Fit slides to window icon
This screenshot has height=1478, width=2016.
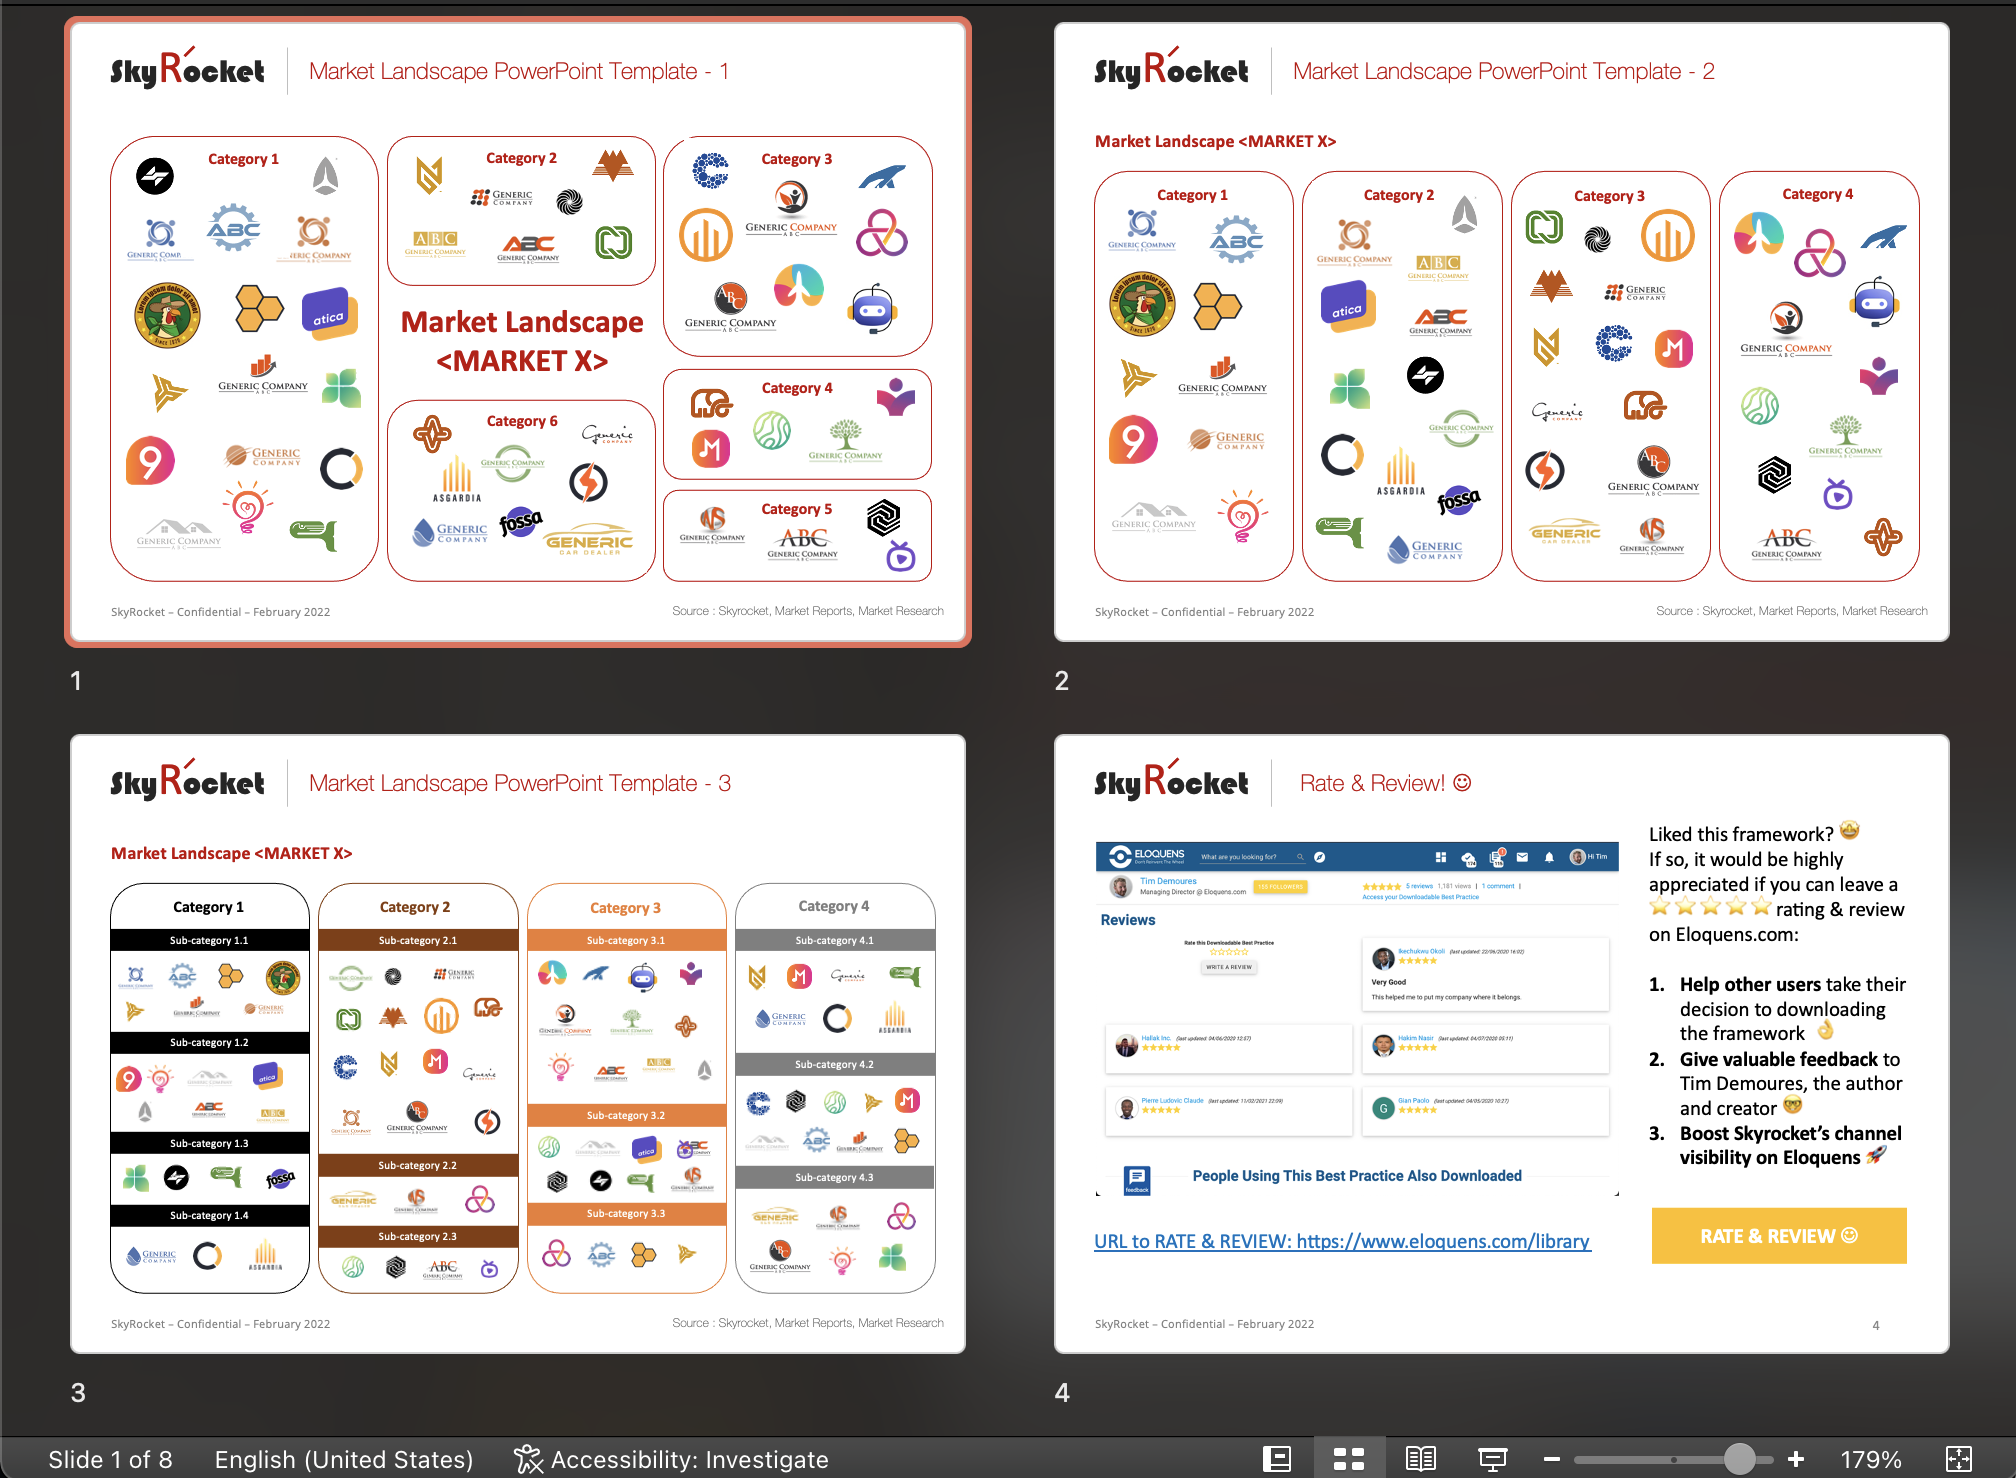1959,1459
